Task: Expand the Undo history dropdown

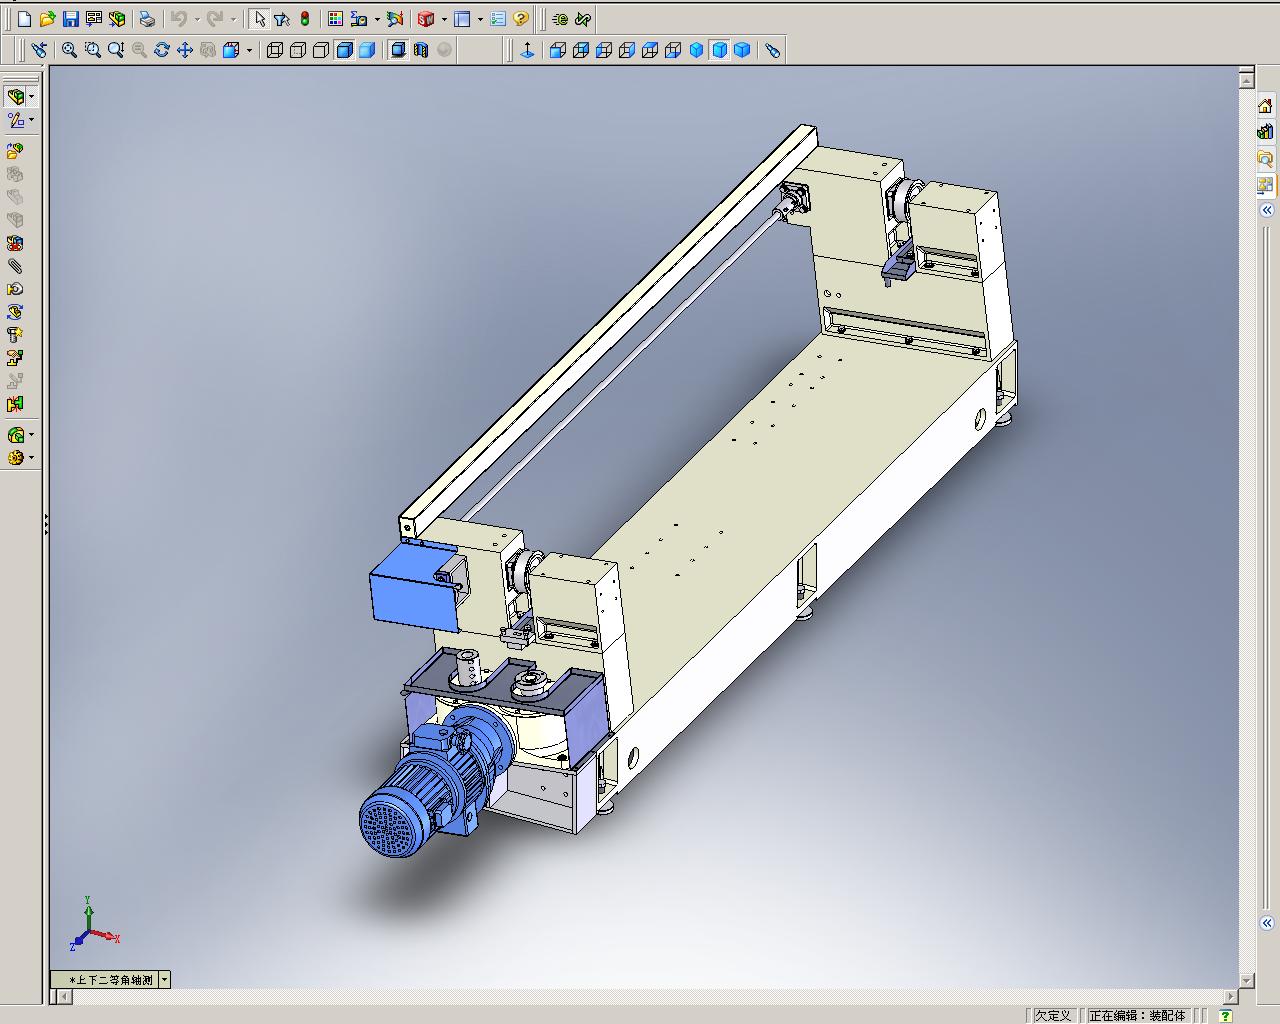Action: [x=196, y=19]
